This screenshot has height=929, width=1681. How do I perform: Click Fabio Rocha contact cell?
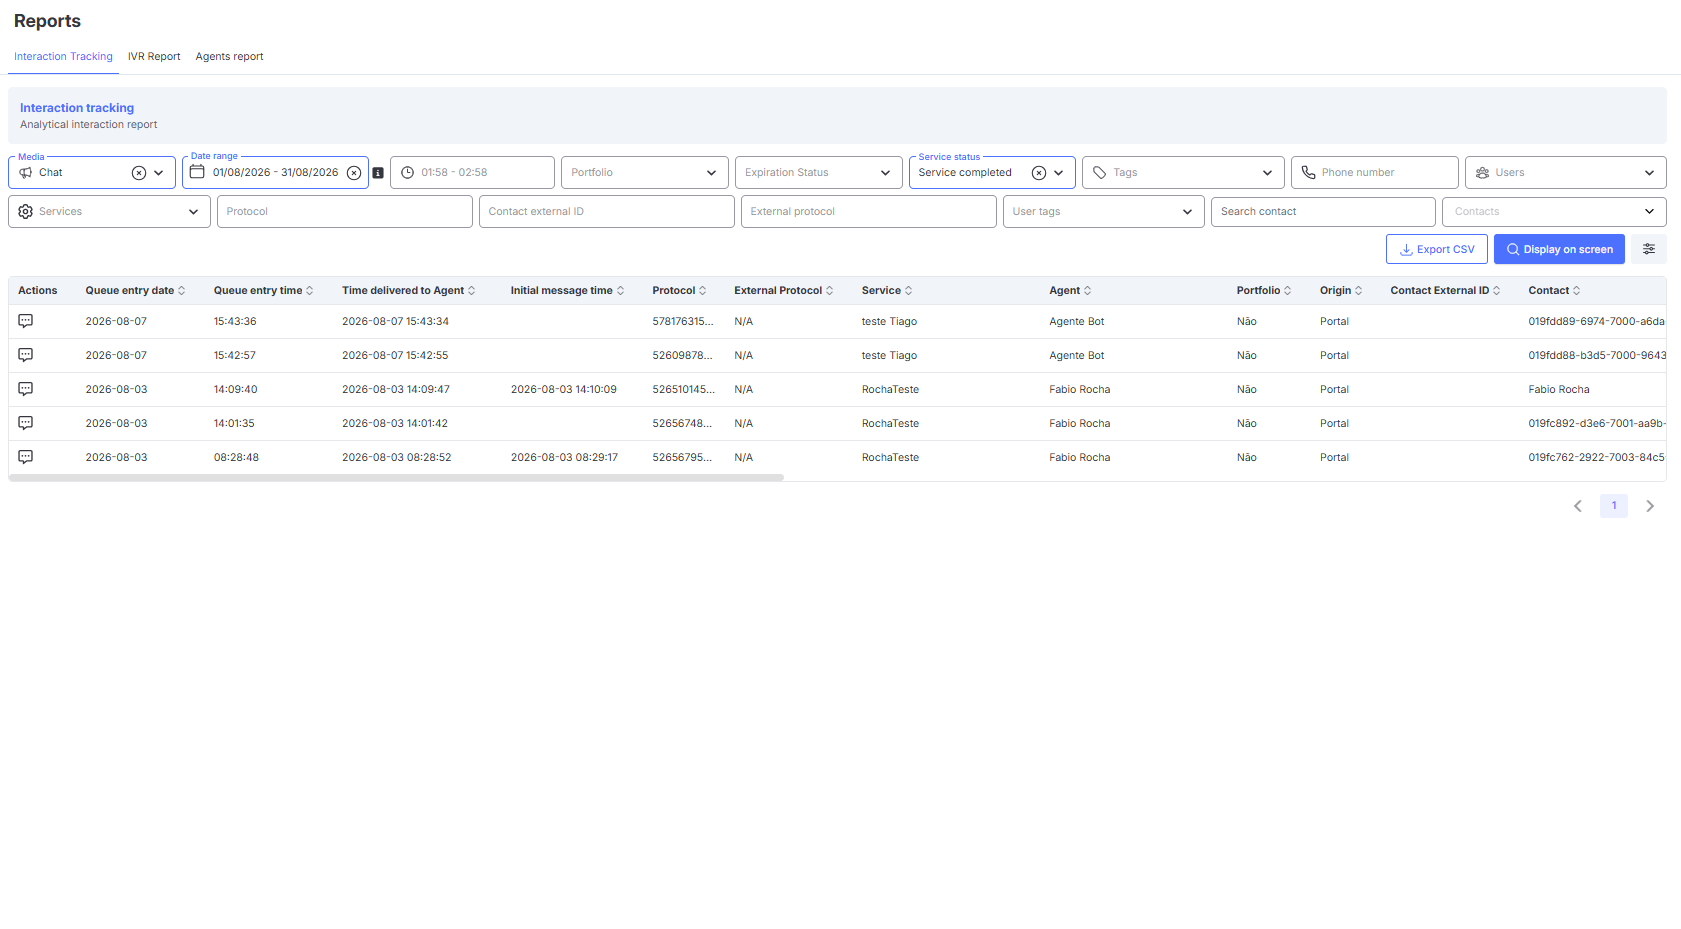coord(1558,390)
